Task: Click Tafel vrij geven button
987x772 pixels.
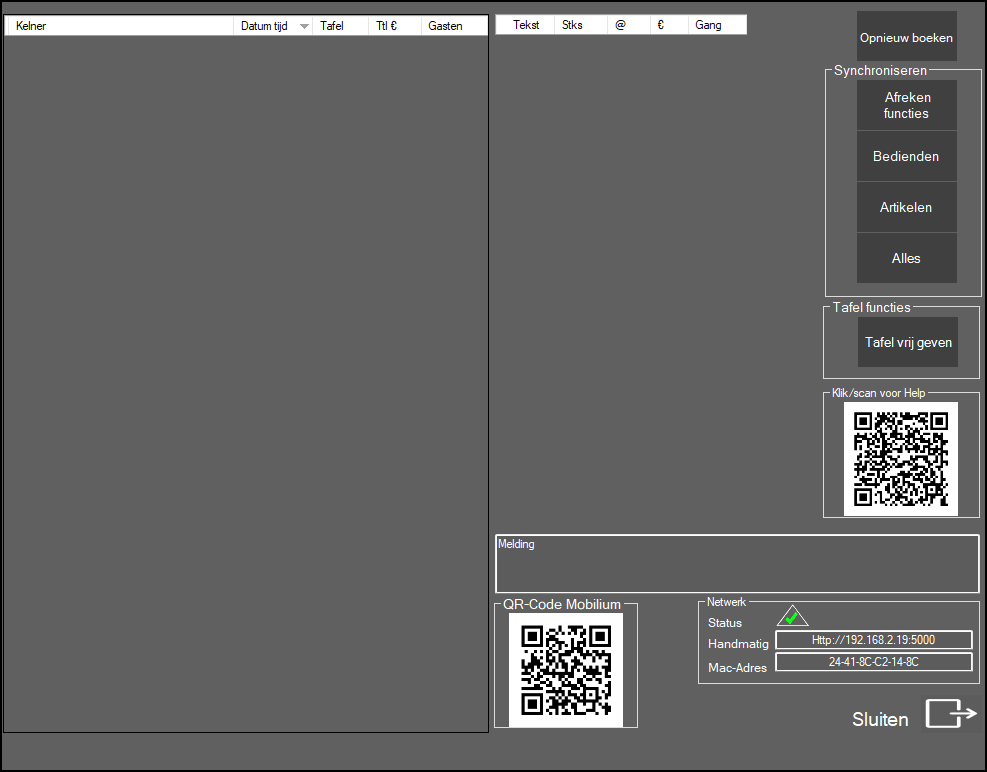Action: (908, 342)
